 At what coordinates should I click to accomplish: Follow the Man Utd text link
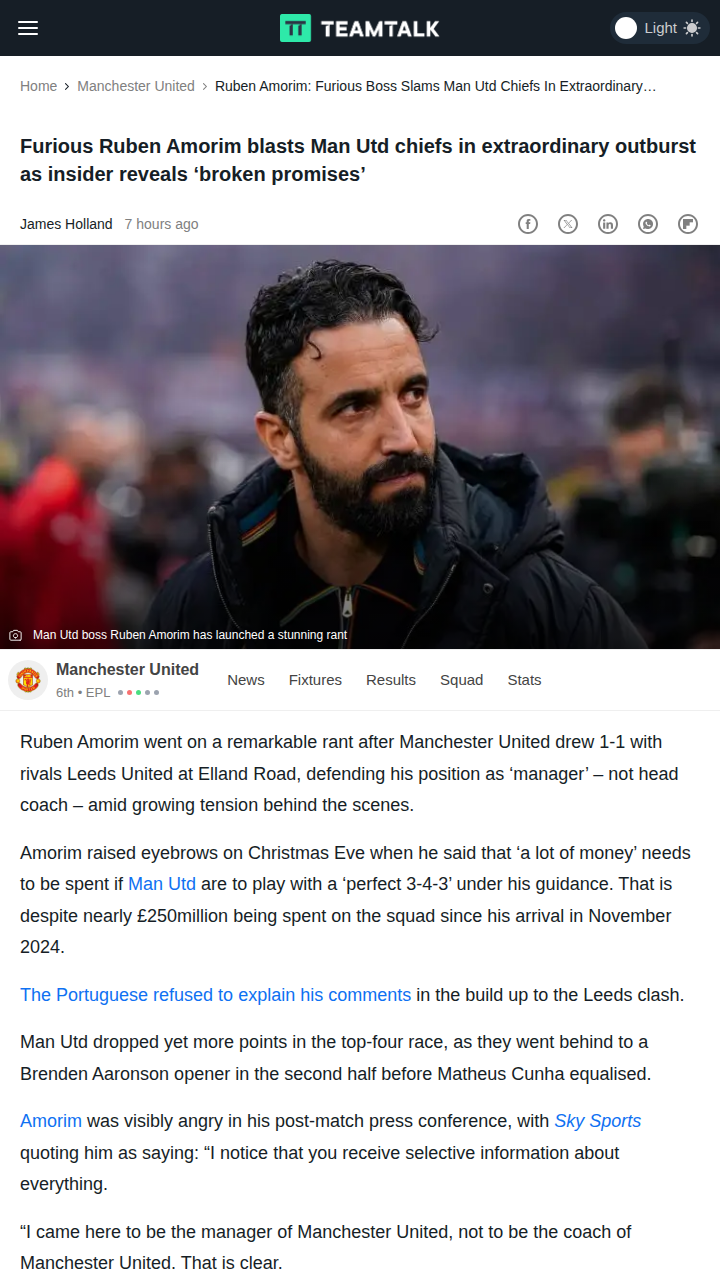tap(162, 884)
